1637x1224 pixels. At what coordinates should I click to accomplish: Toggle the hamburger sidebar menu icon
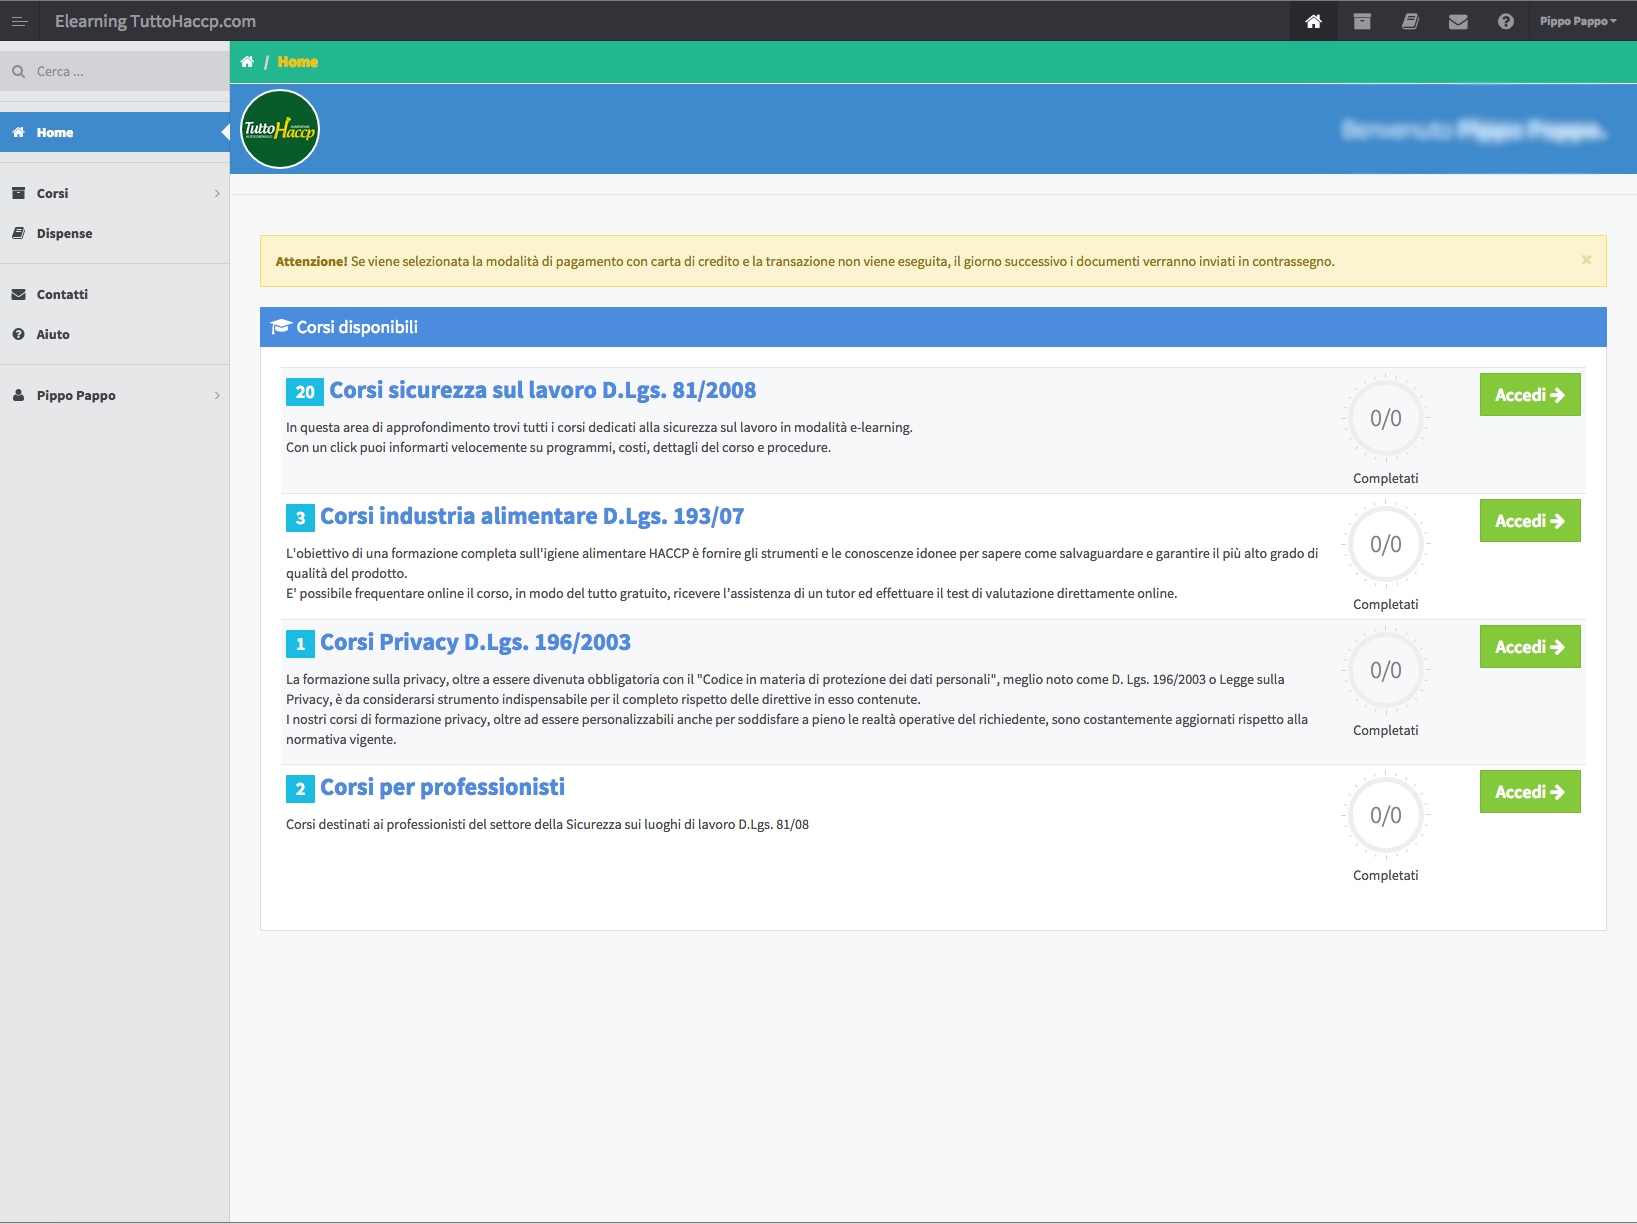[x=19, y=21]
